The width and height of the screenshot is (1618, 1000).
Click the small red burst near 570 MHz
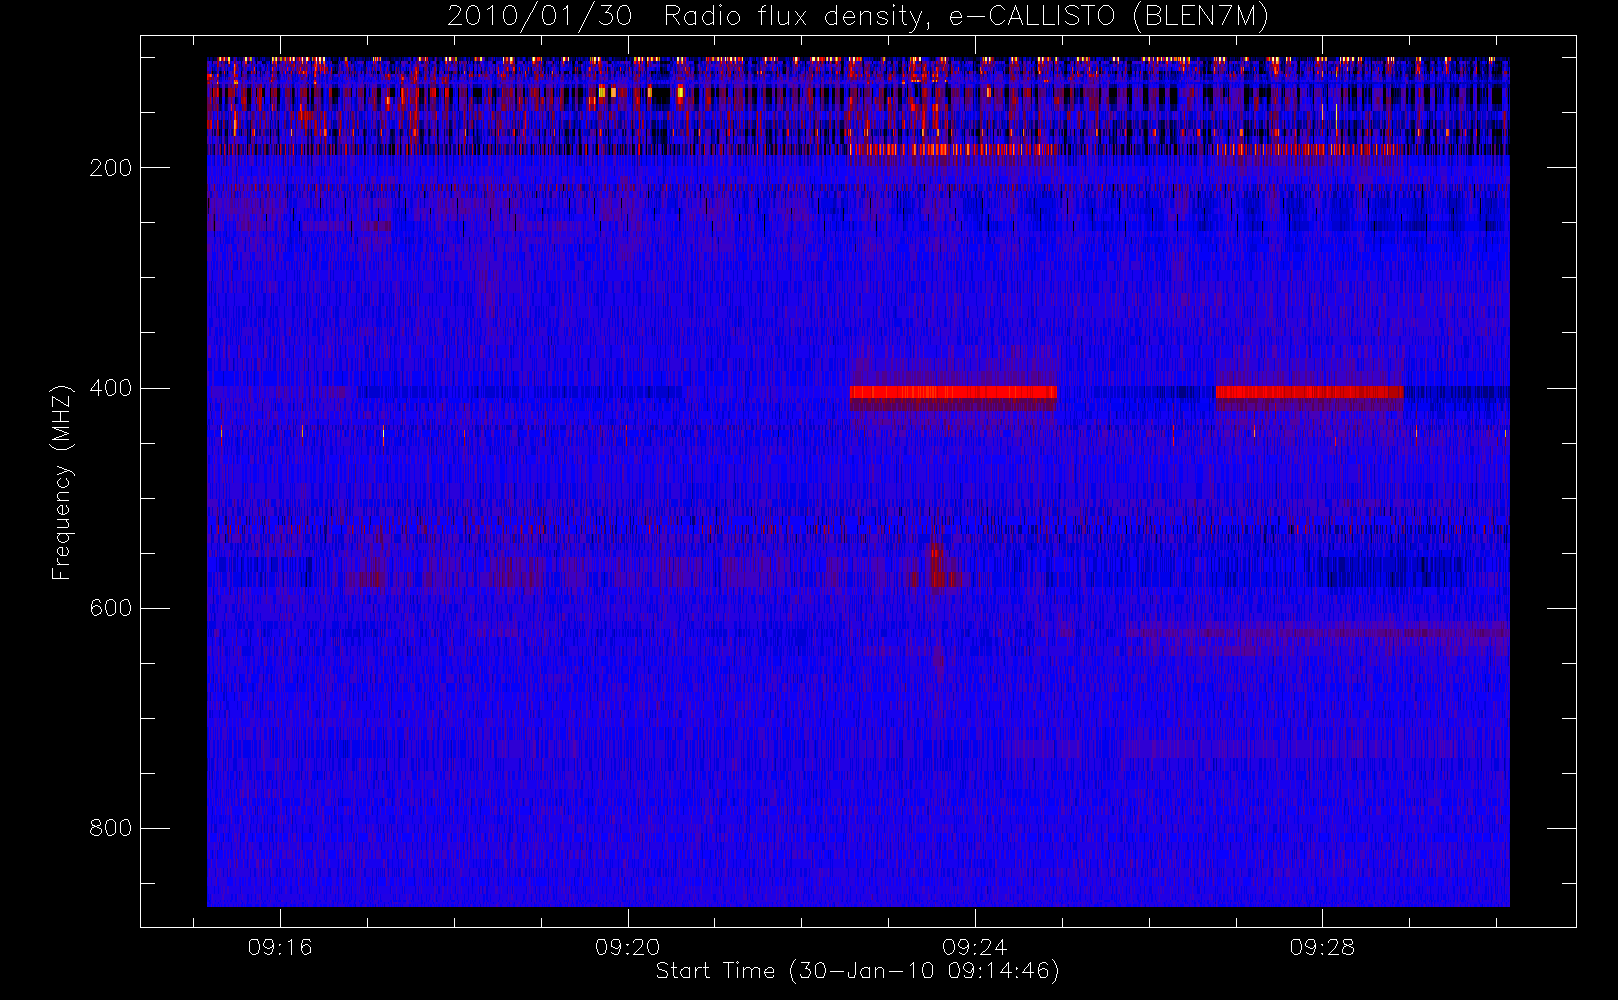[937, 567]
